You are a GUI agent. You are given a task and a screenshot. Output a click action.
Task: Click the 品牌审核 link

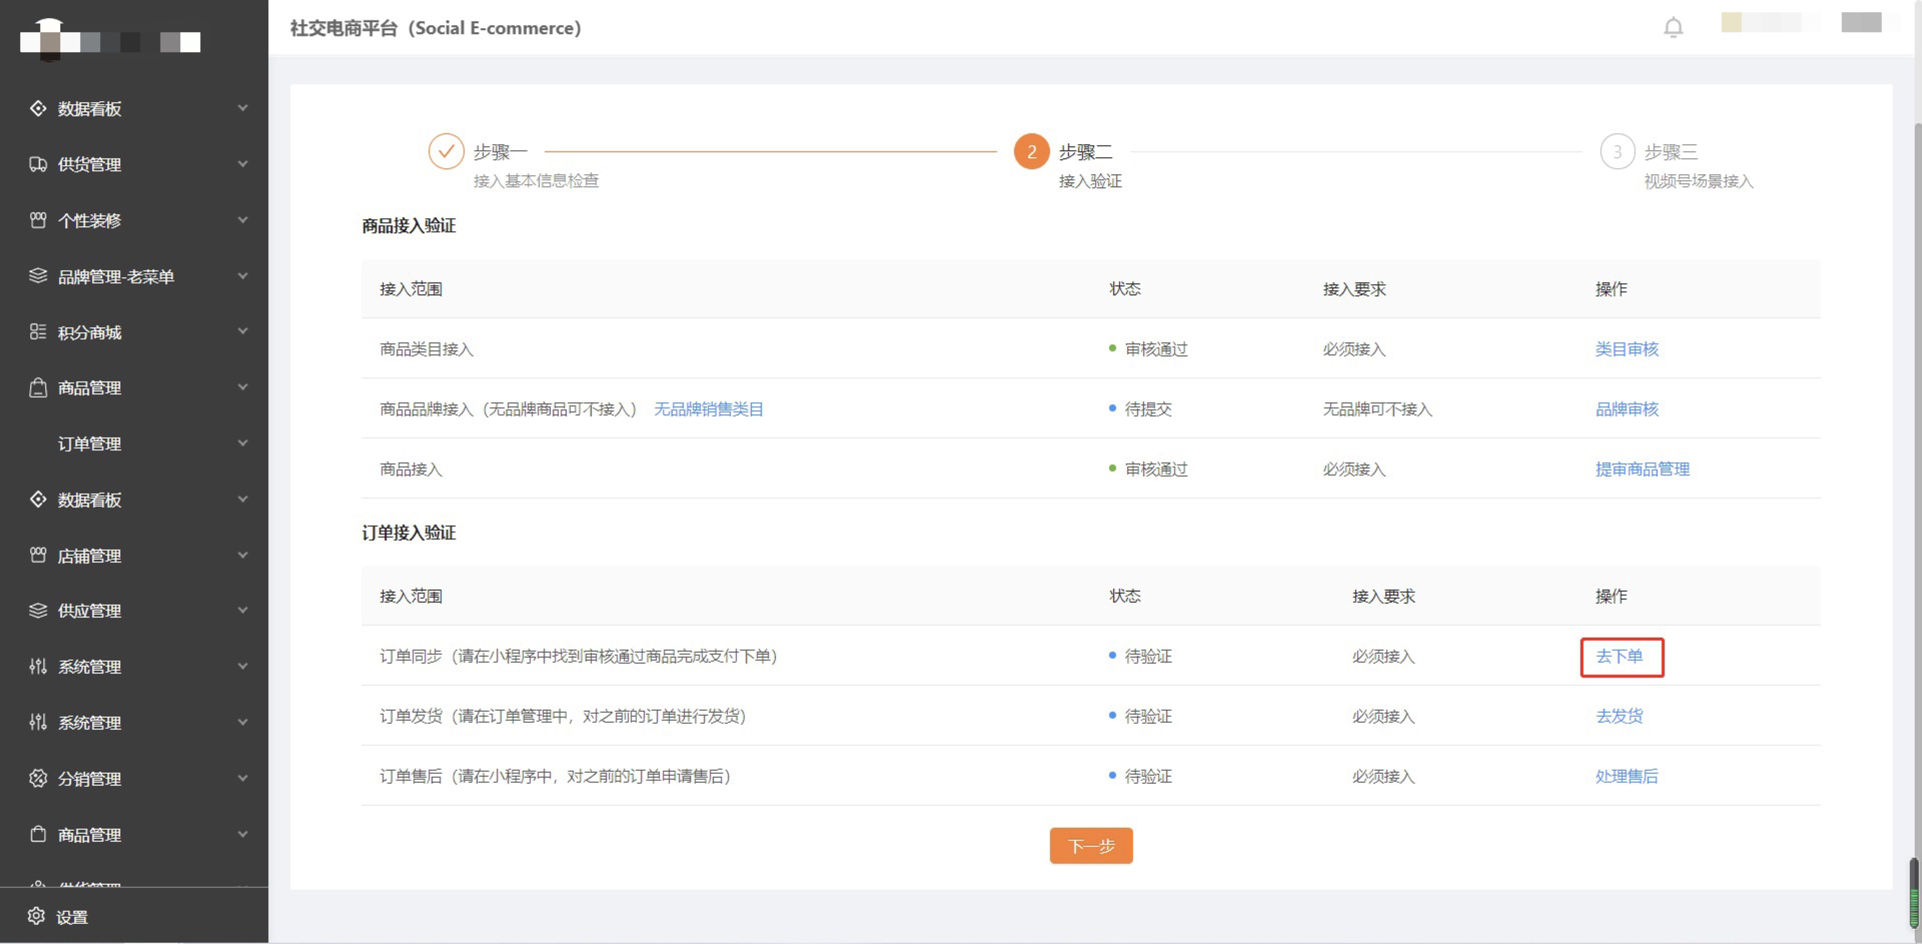click(x=1626, y=409)
